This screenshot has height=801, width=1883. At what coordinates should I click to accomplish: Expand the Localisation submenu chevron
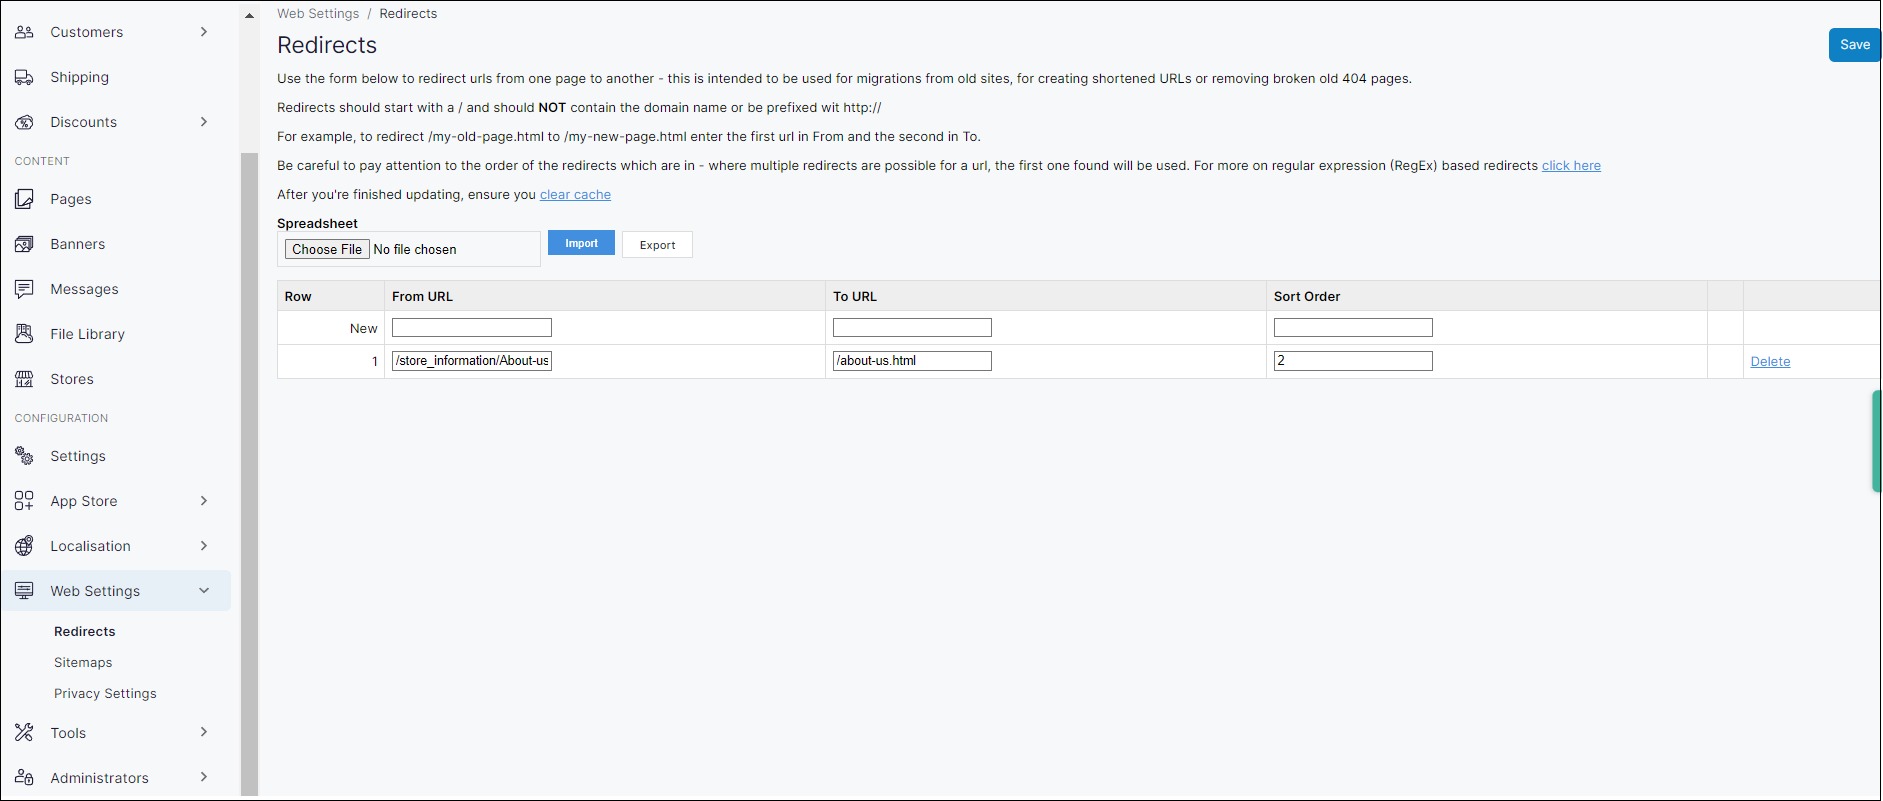coord(204,546)
